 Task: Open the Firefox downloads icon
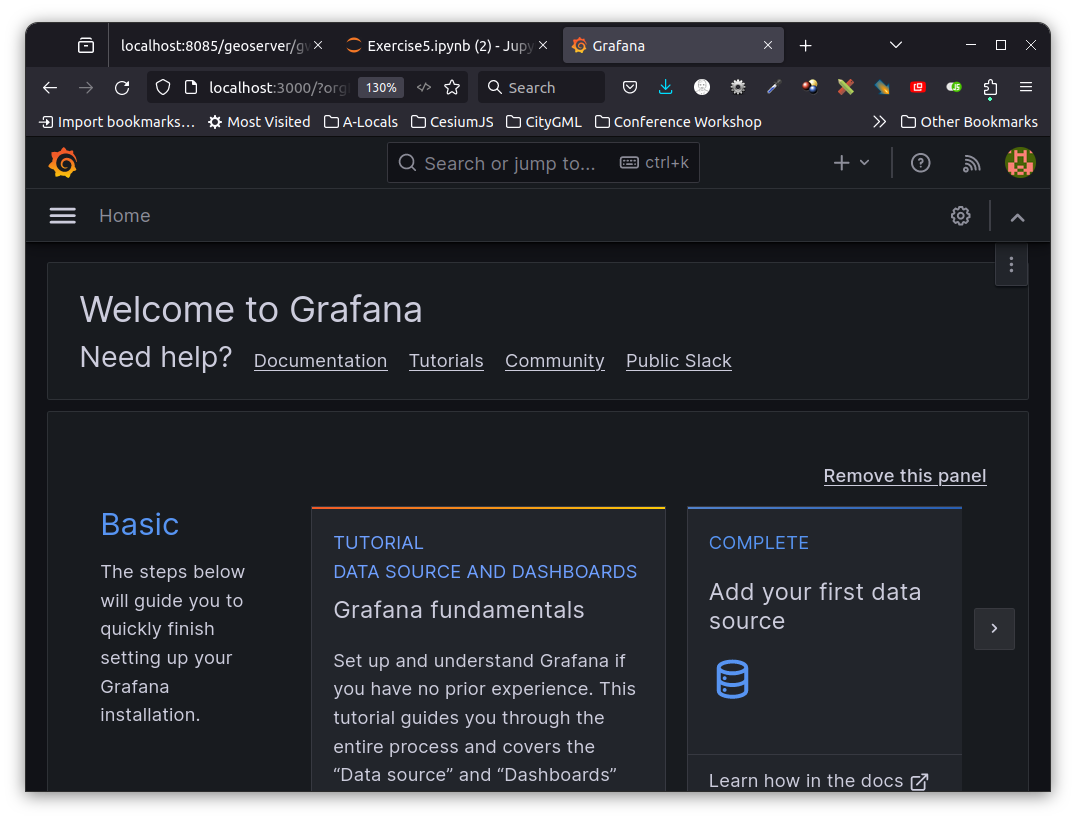point(665,87)
